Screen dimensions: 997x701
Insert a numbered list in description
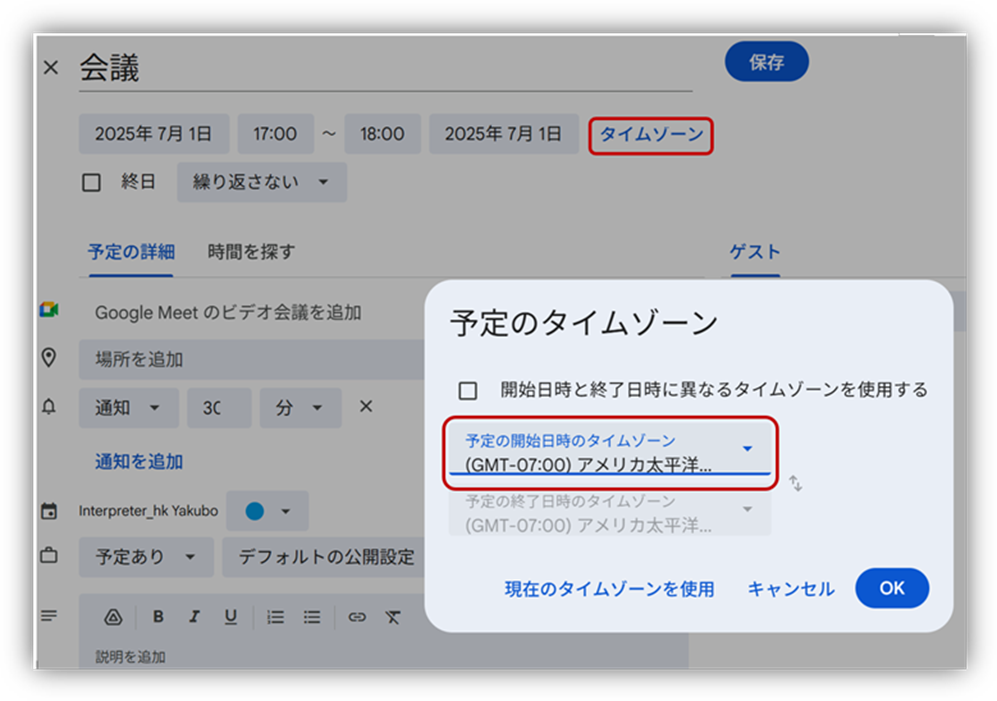pyautogui.click(x=276, y=617)
